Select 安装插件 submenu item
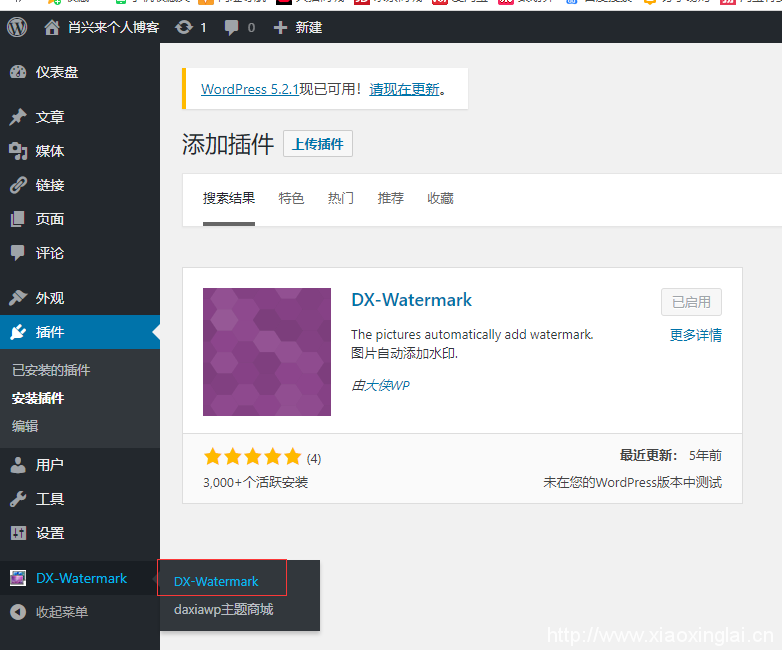This screenshot has height=650, width=782. pyautogui.click(x=38, y=398)
